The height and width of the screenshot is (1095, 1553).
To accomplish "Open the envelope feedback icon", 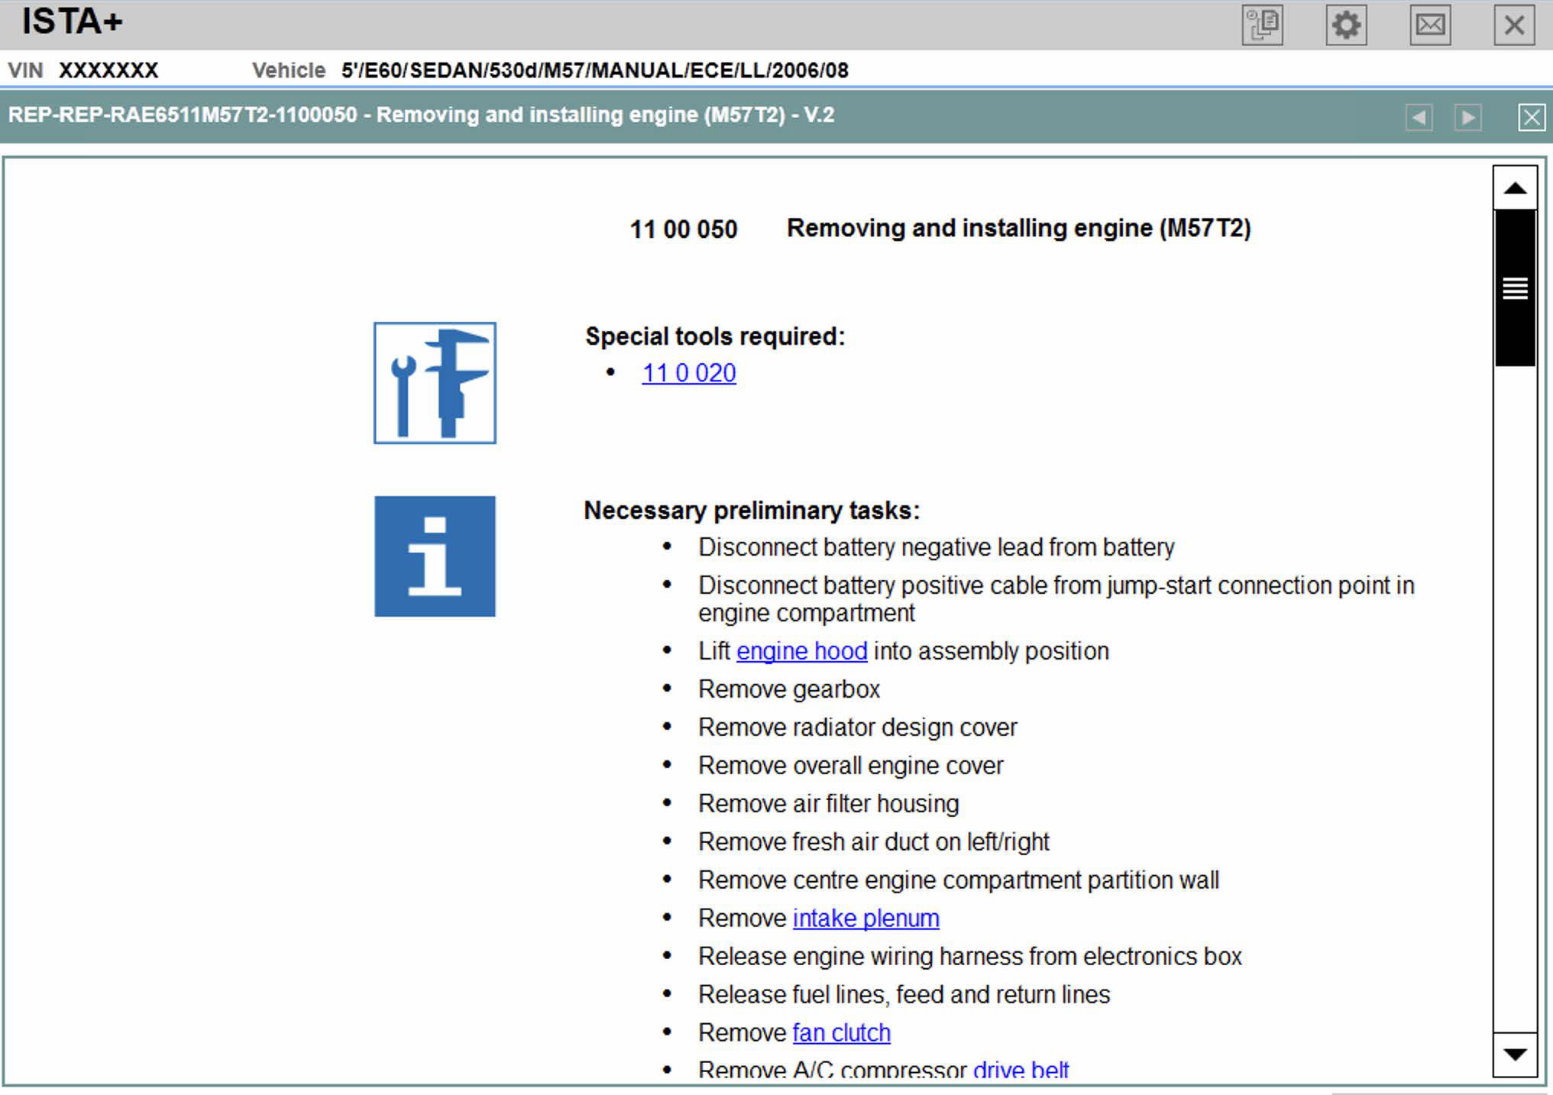I will pos(1430,25).
